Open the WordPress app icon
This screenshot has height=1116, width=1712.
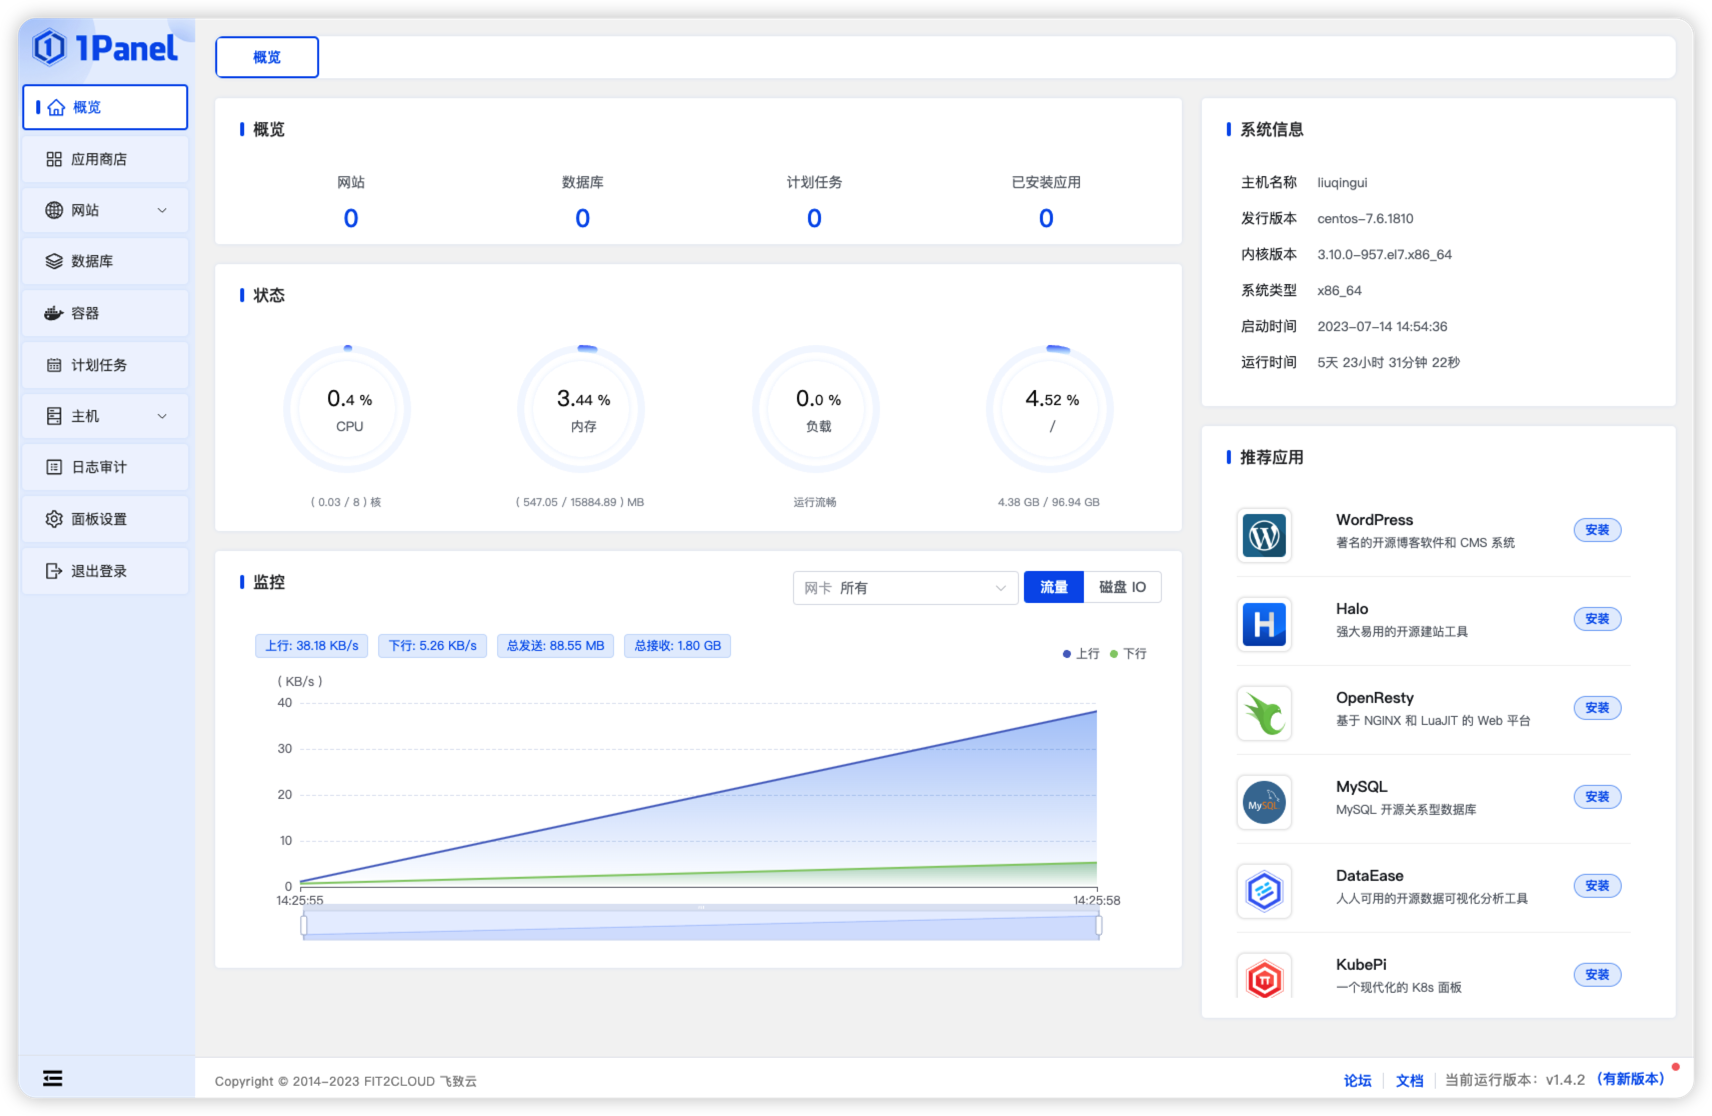point(1264,536)
